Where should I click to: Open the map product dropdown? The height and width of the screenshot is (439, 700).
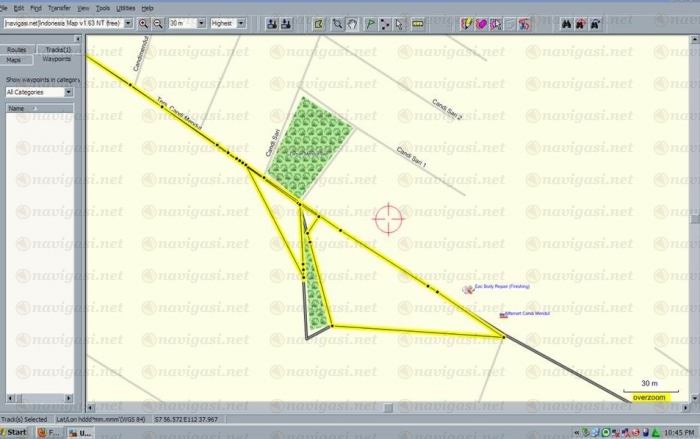129,22
